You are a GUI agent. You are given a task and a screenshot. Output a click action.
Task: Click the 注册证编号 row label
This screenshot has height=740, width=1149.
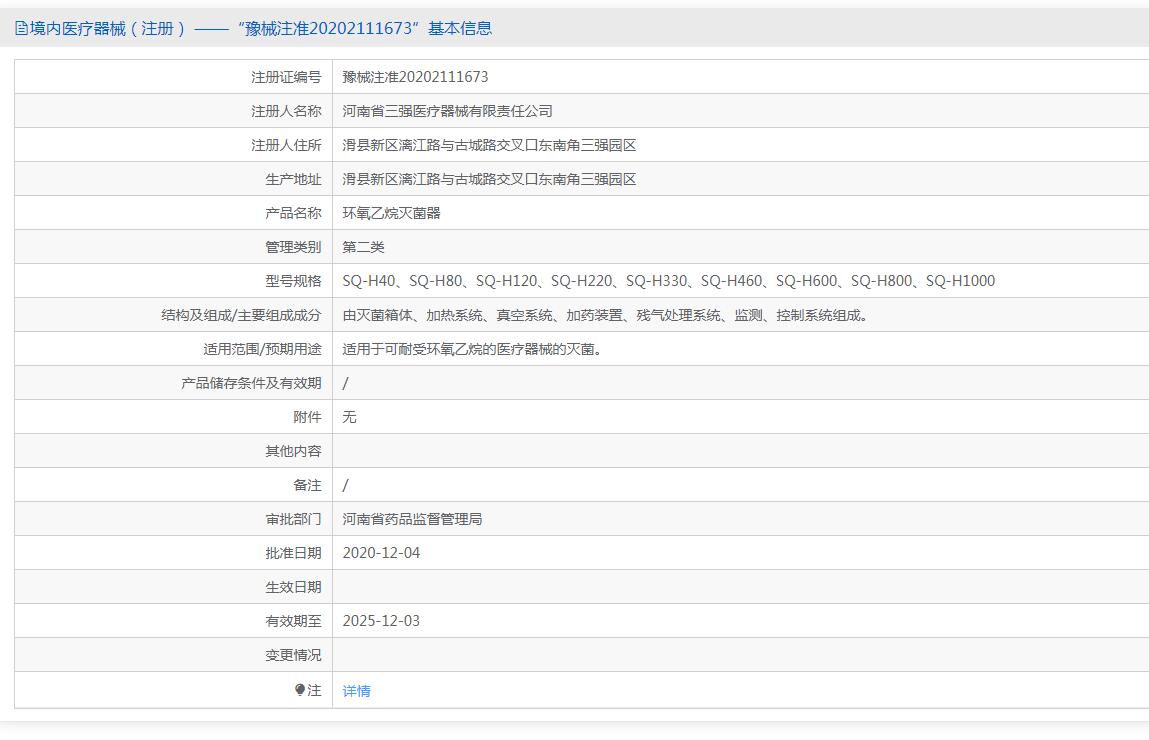286,77
